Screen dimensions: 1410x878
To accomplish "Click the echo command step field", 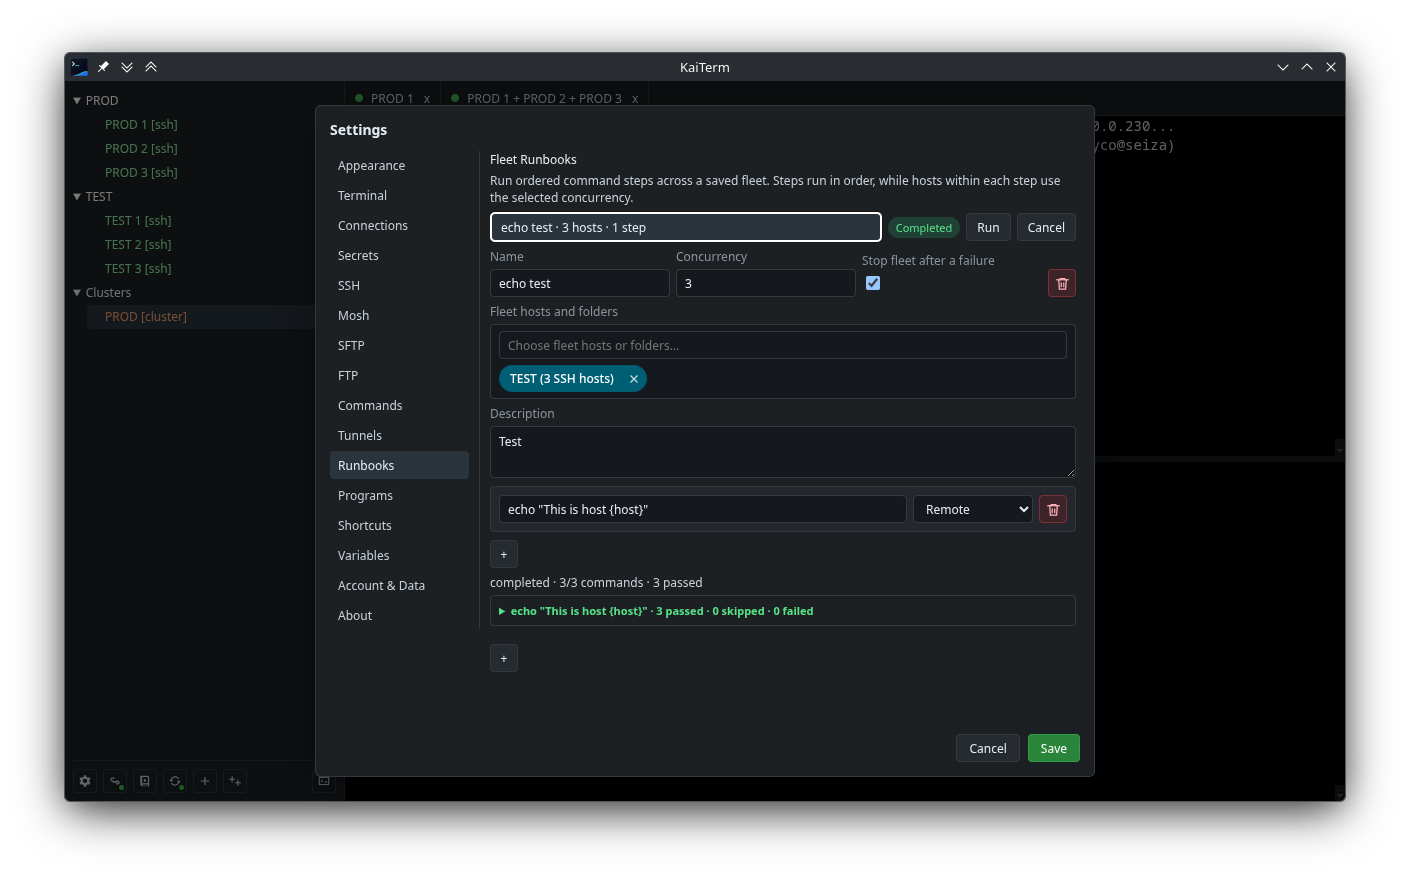I will pyautogui.click(x=703, y=510).
